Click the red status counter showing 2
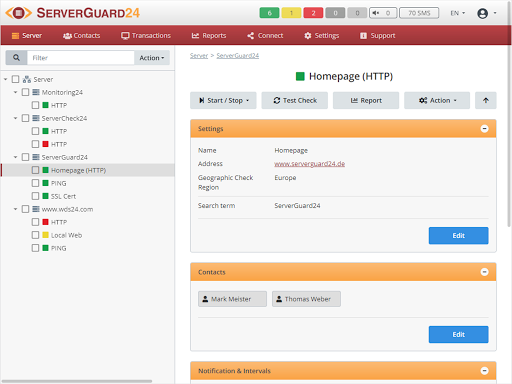The image size is (512, 384). [x=313, y=13]
